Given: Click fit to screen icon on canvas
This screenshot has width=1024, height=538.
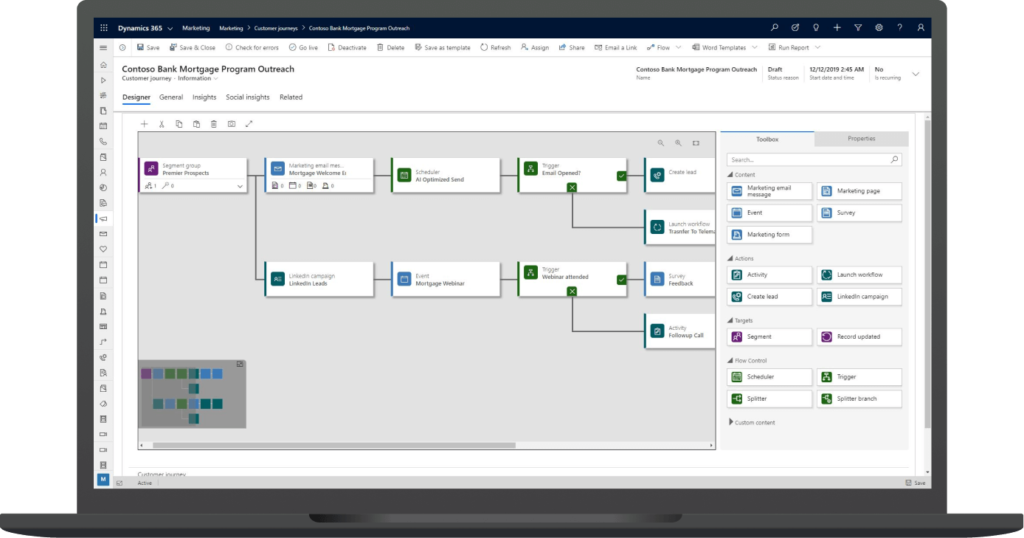Looking at the screenshot, I should (696, 143).
